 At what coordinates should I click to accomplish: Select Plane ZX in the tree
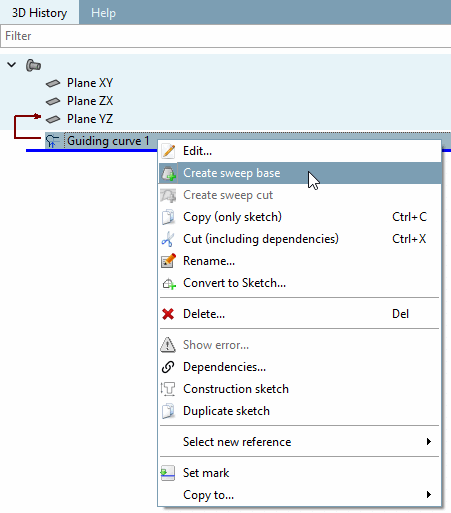coord(90,101)
